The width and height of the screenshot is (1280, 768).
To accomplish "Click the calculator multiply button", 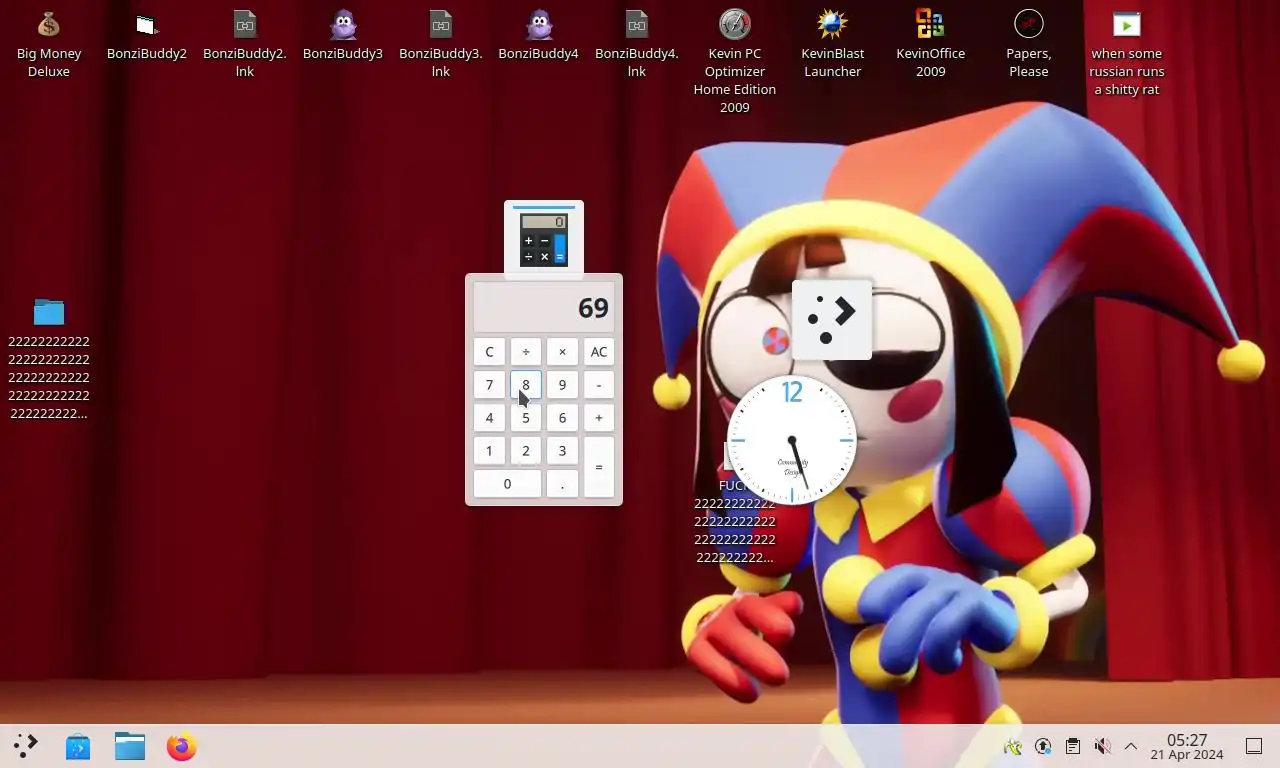I will pos(562,352).
